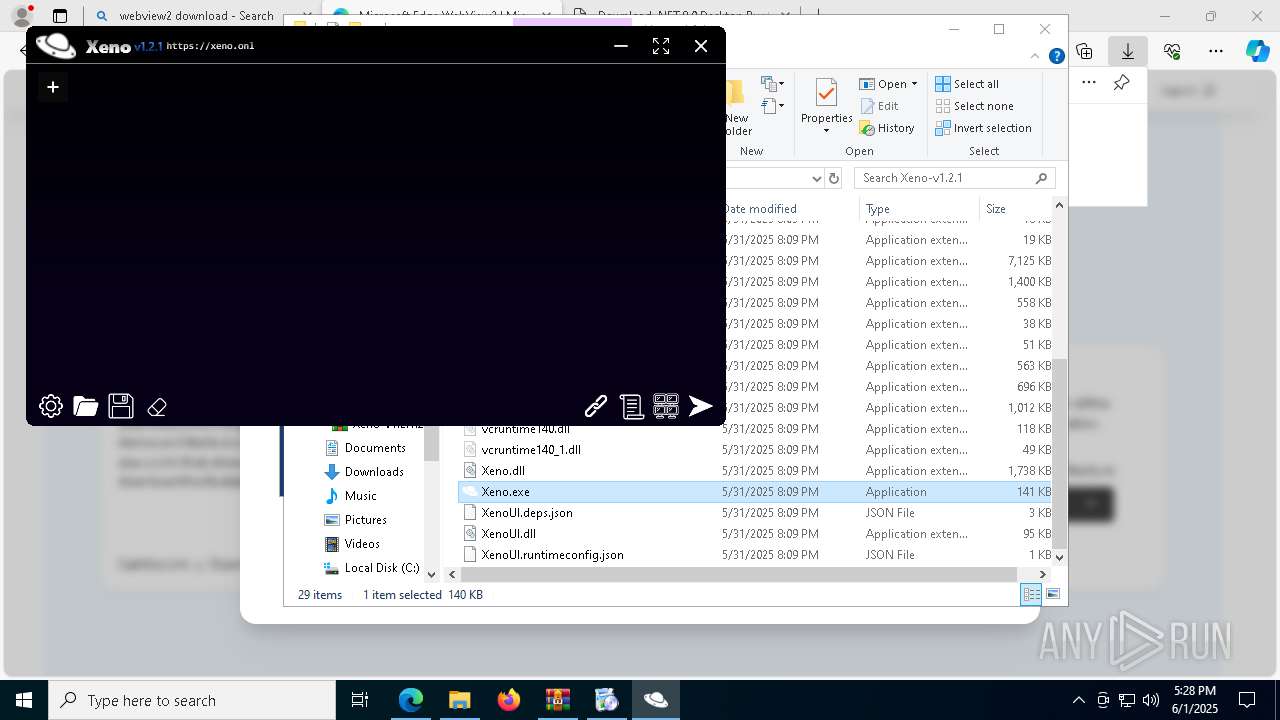Click down arrow of navigation pane scrollbar
Viewport: 1280px width, 720px height.
click(x=432, y=574)
